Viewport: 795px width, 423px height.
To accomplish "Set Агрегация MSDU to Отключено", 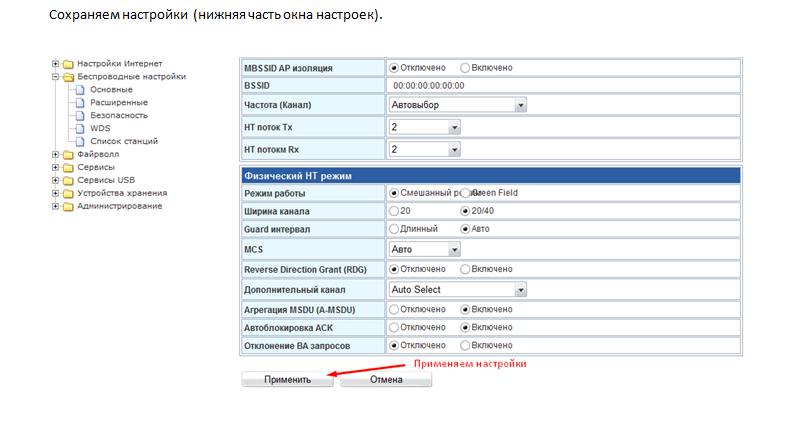I will (393, 310).
